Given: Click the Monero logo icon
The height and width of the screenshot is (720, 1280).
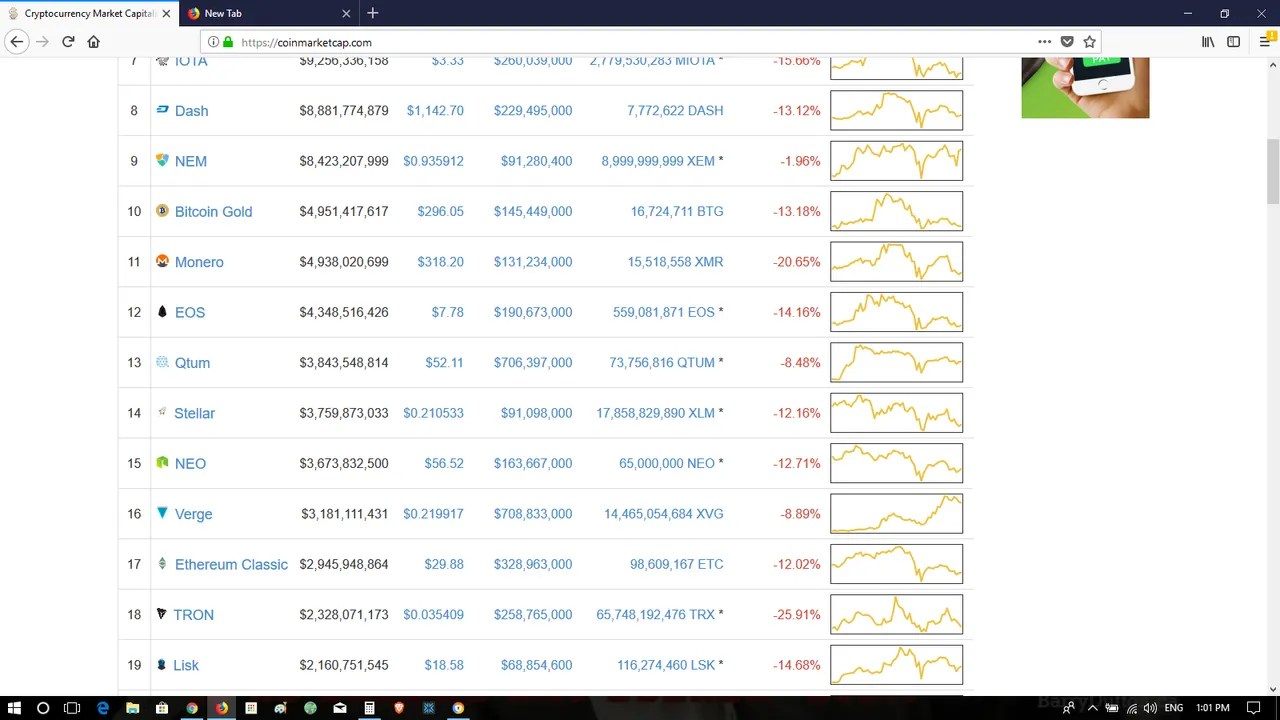Looking at the screenshot, I should pos(162,261).
